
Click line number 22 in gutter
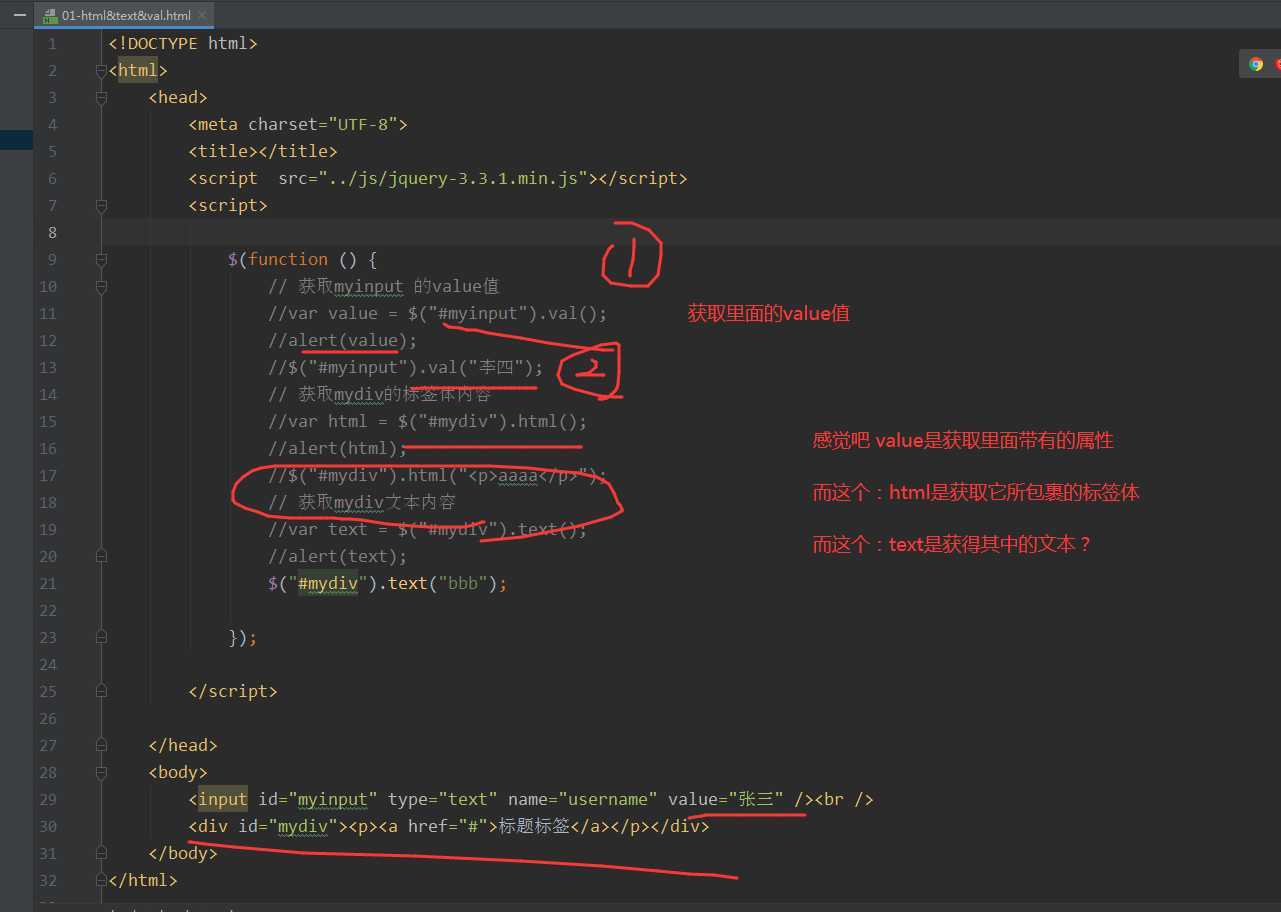pyautogui.click(x=48, y=611)
